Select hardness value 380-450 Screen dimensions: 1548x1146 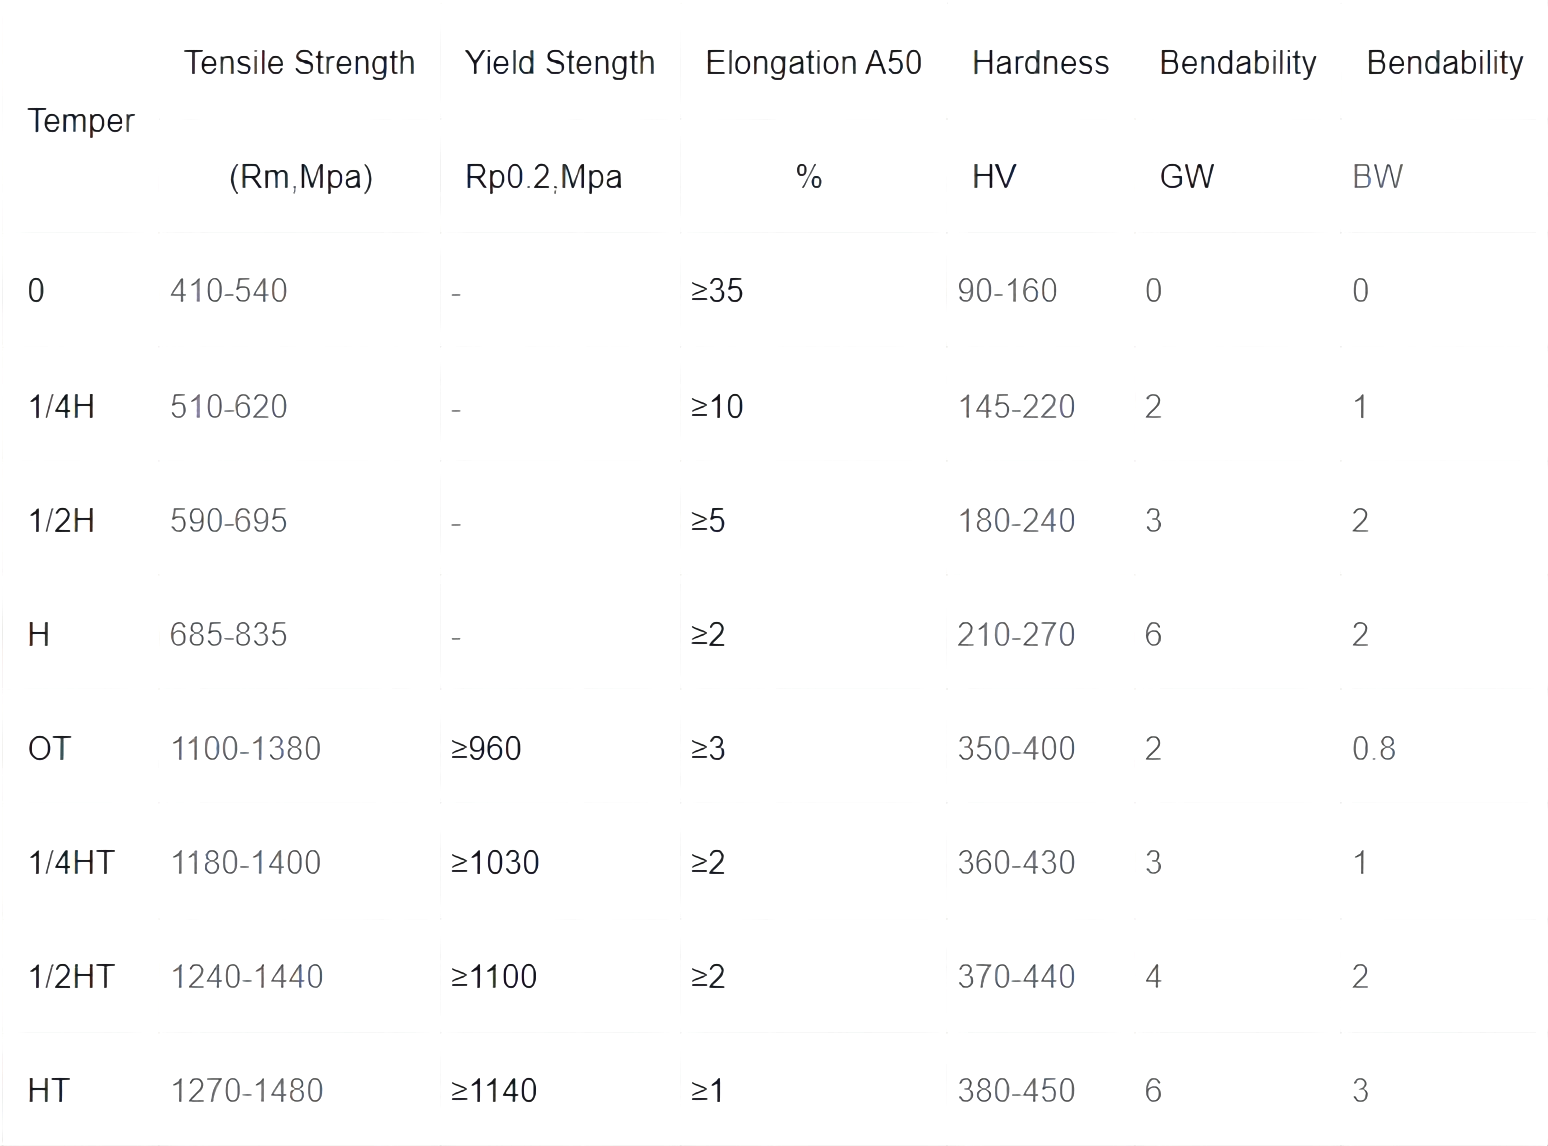point(1017,1091)
